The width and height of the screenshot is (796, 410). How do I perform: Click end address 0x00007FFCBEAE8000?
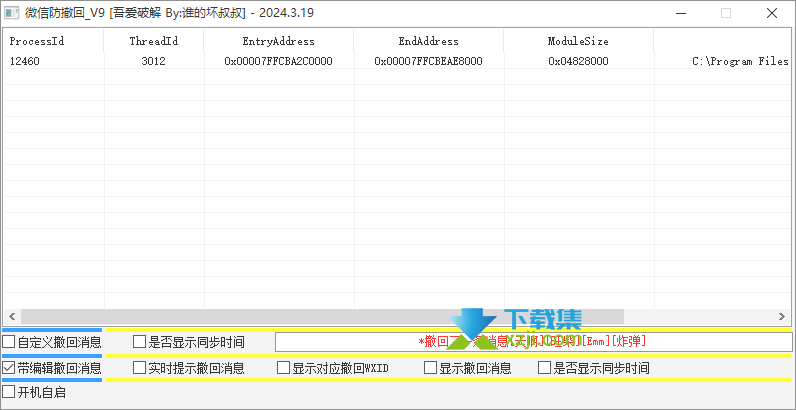point(428,61)
